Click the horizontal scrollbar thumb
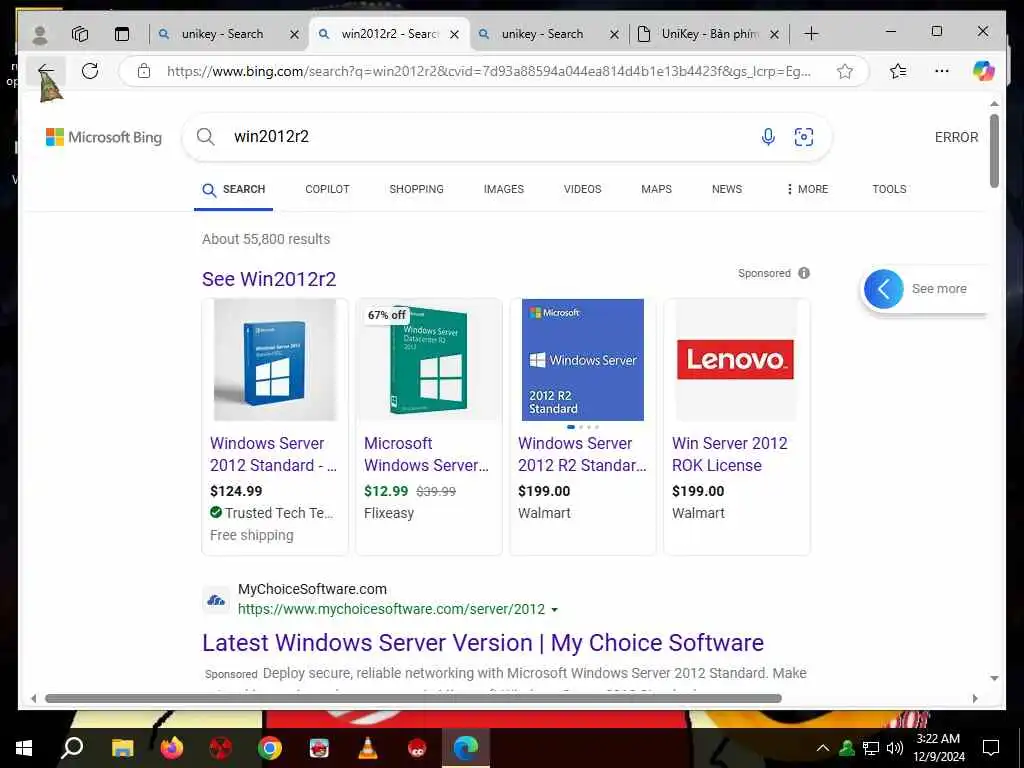Viewport: 1024px width, 768px height. (x=413, y=698)
